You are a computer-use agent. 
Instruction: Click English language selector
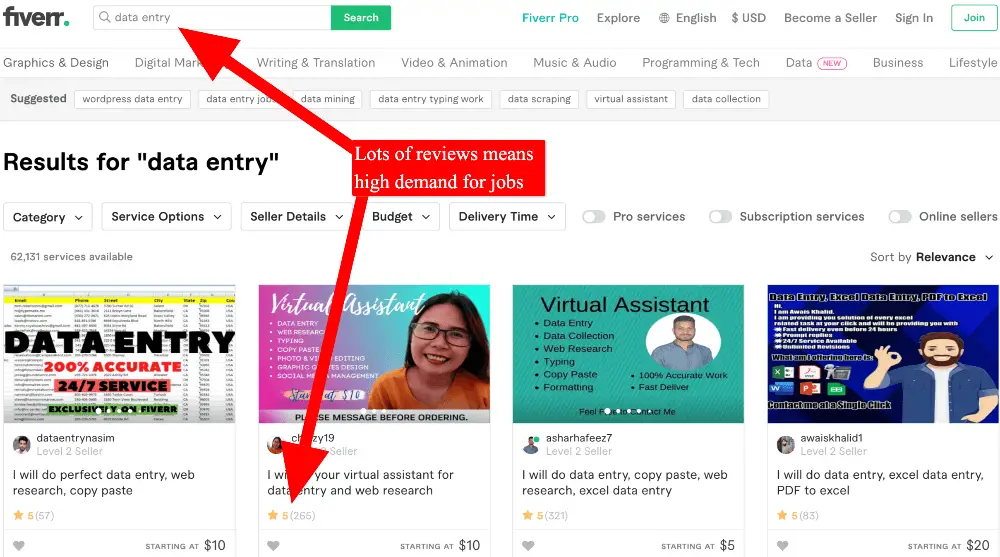(696, 18)
